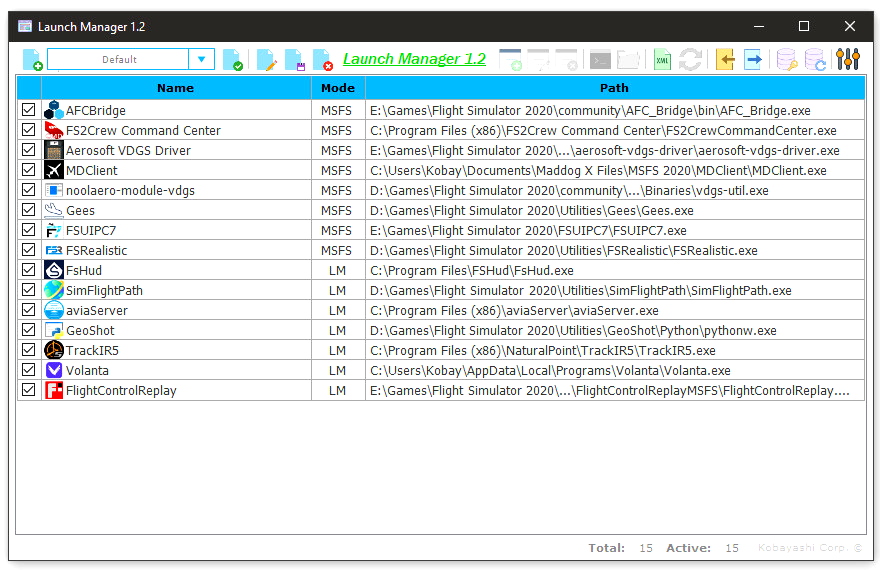Click the Default profile combo box field
The width and height of the screenshot is (880, 570).
point(118,59)
